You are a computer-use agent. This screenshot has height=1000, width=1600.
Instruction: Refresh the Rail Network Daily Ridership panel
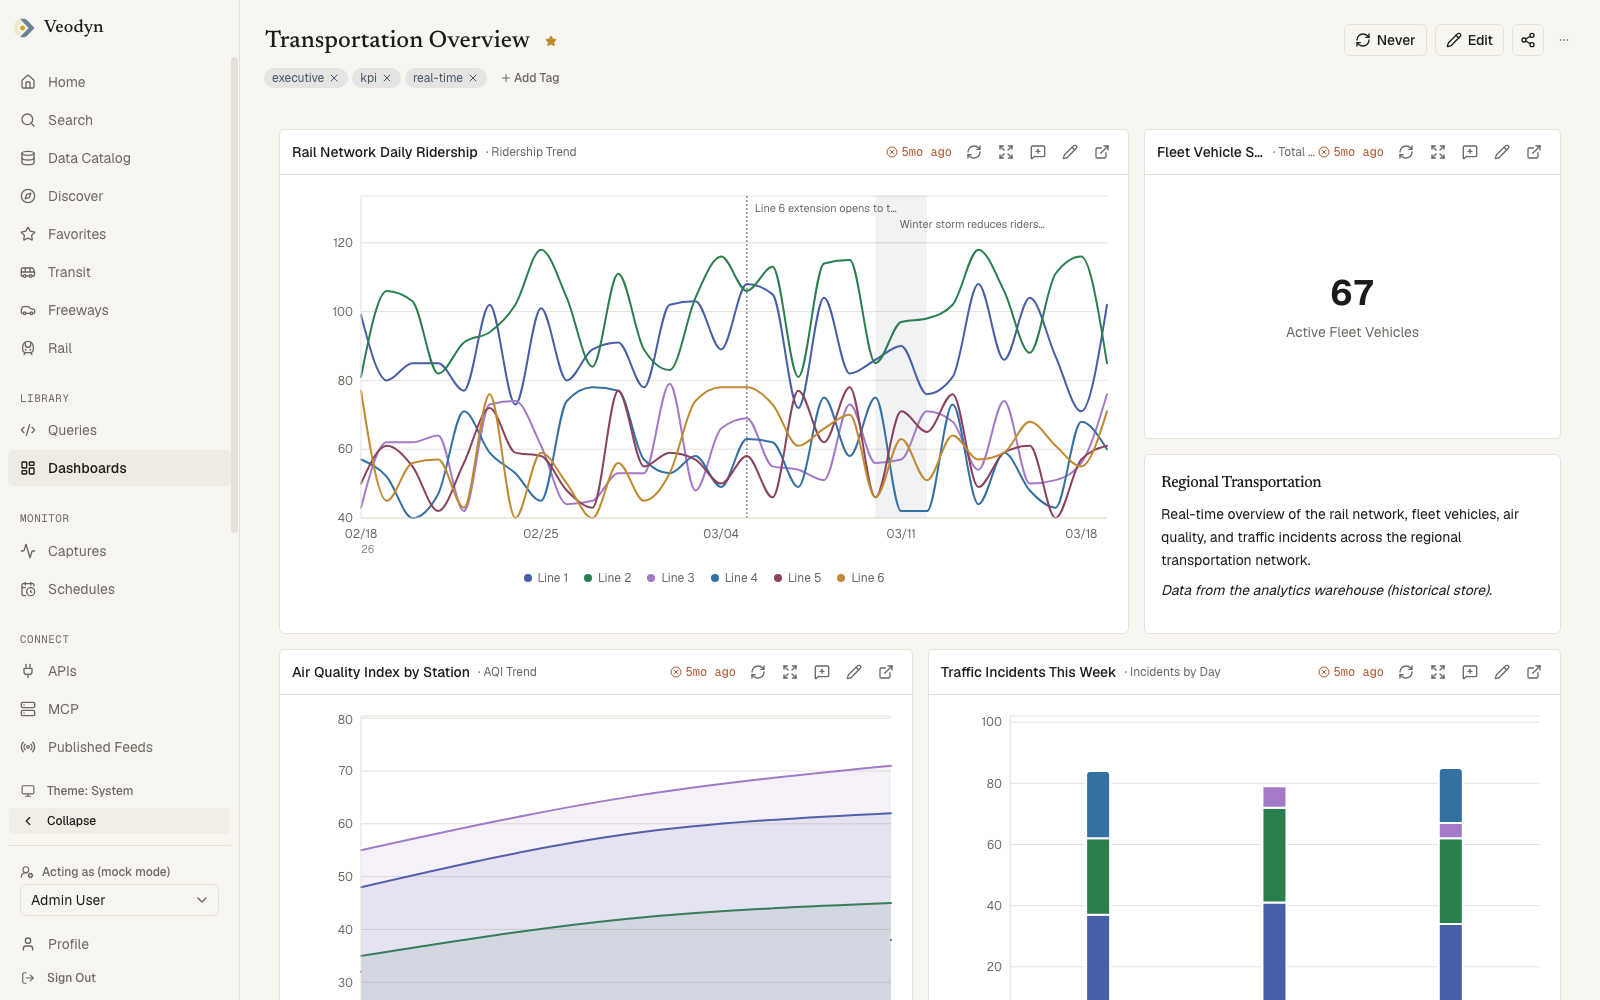(x=974, y=152)
